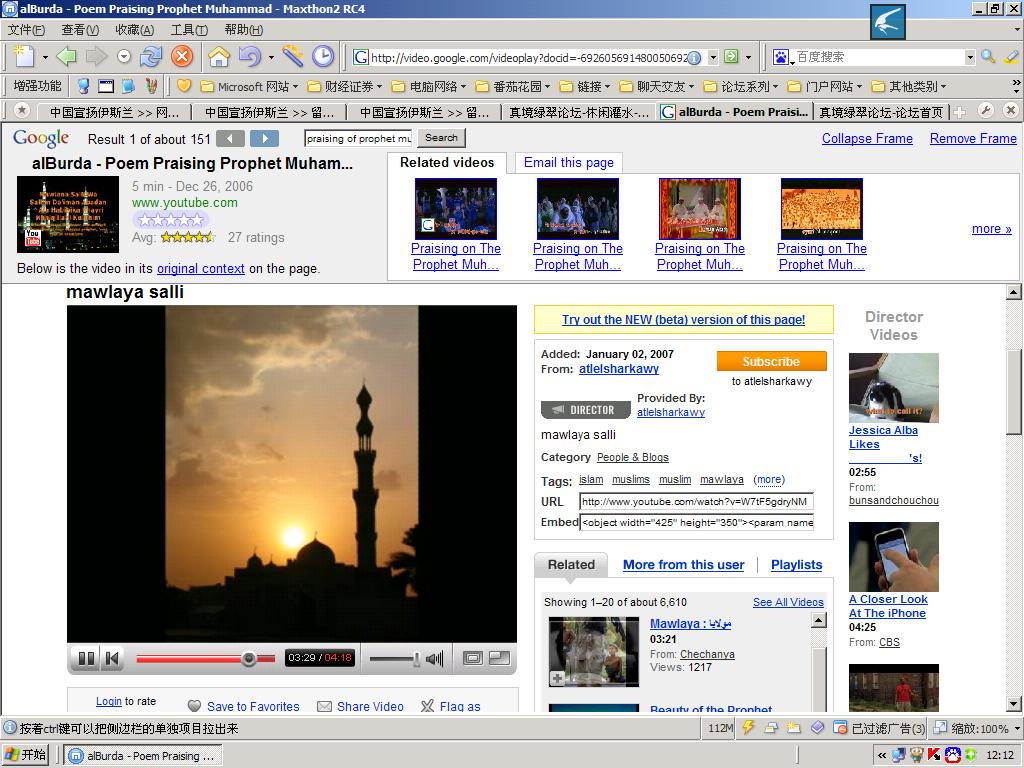Click the purple diamond status bar icon
The image size is (1024, 768).
[817, 728]
